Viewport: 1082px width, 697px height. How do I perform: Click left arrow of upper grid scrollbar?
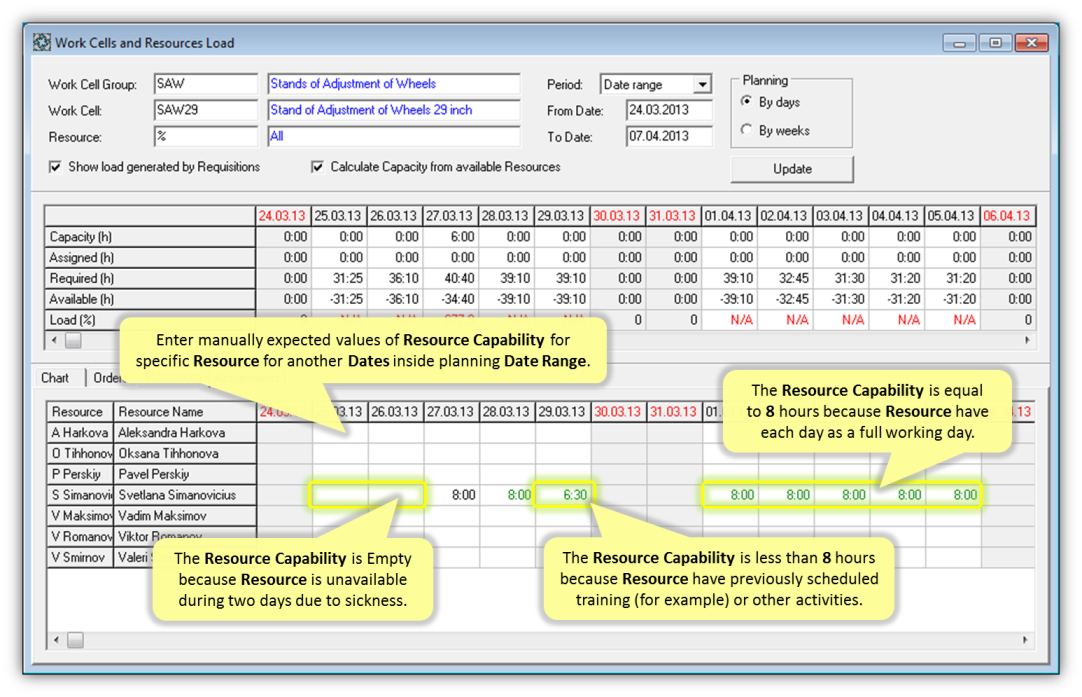(55, 340)
